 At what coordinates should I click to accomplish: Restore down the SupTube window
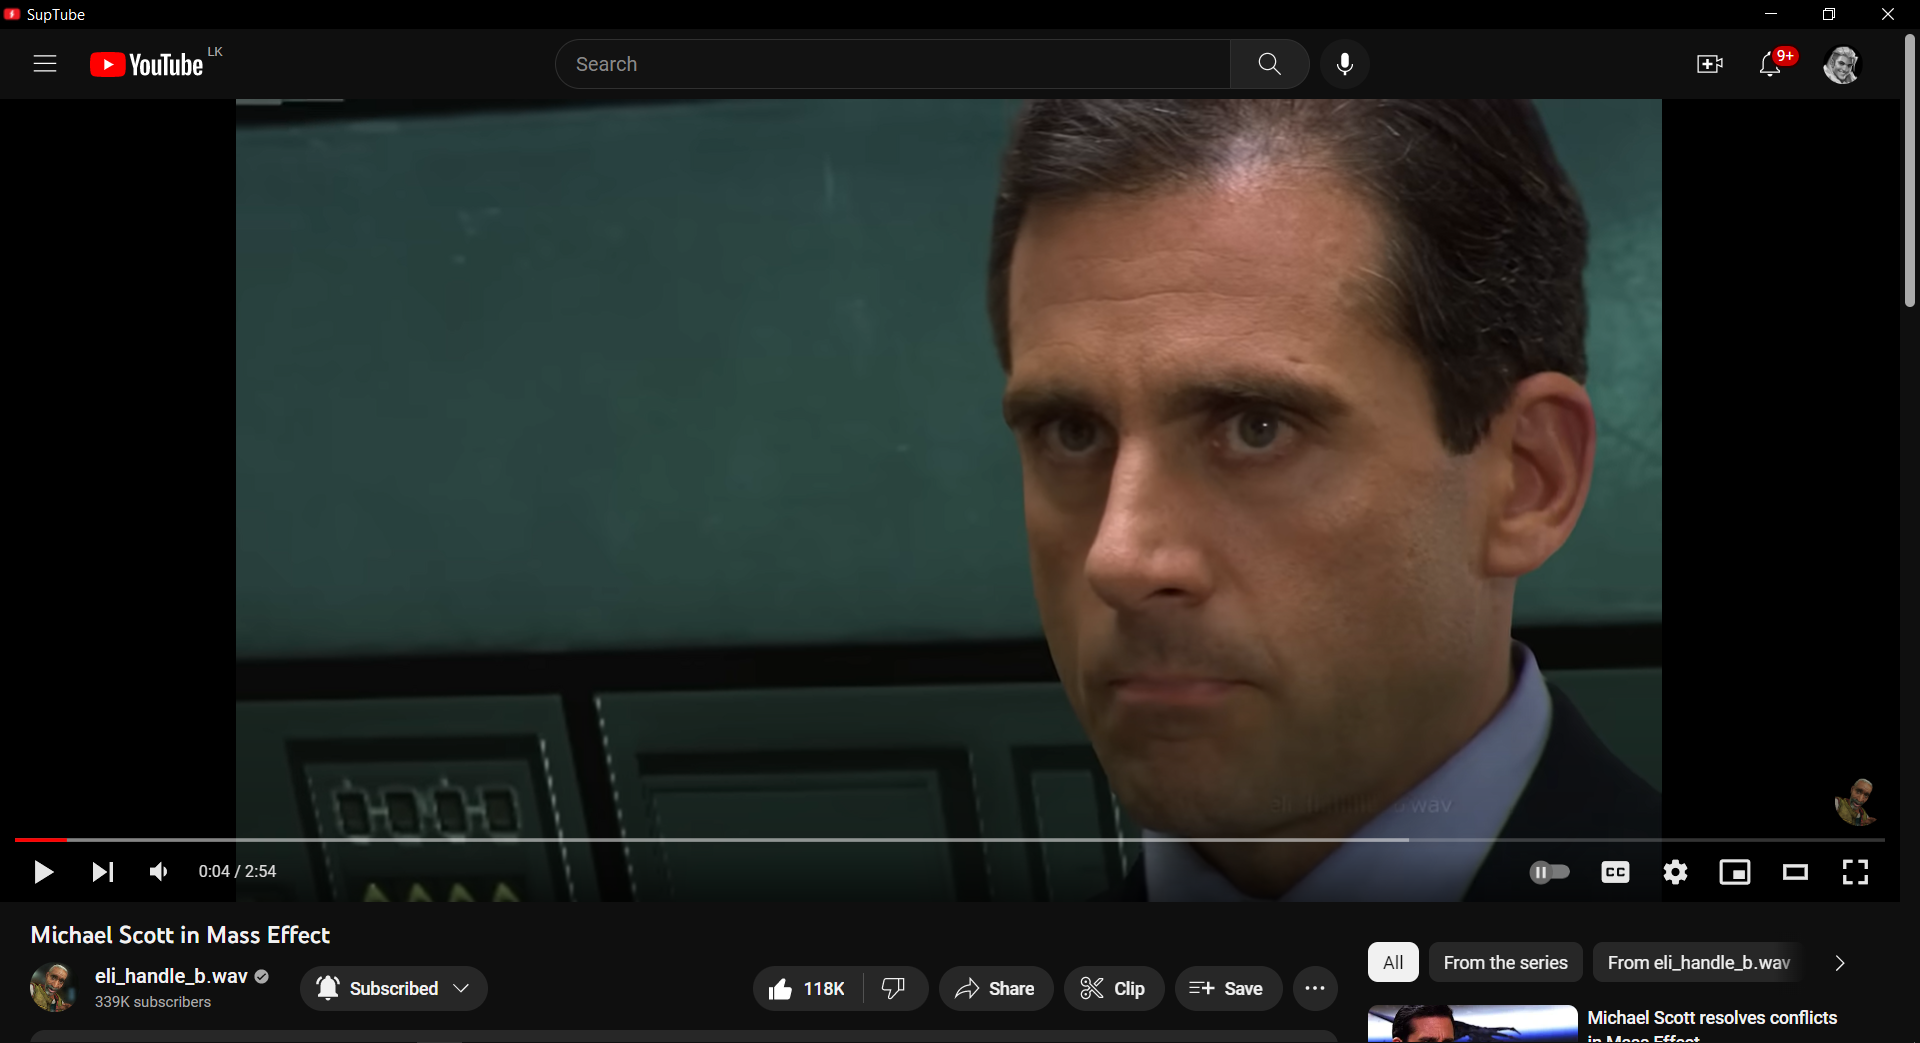(1829, 14)
